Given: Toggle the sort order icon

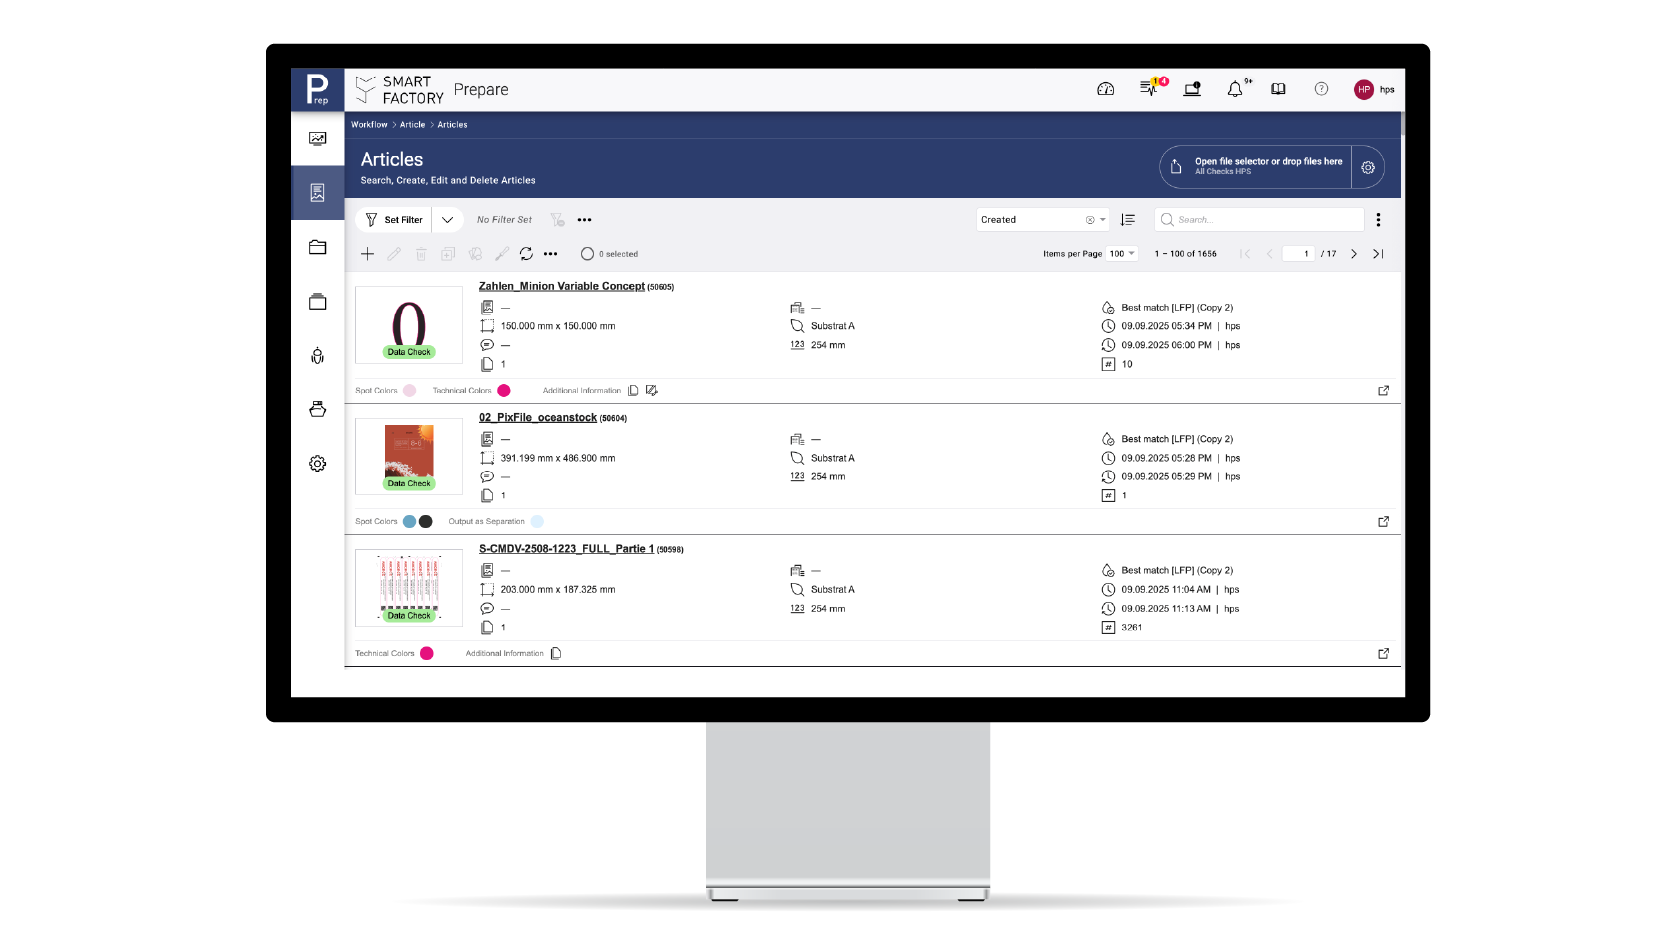Looking at the screenshot, I should [1128, 220].
